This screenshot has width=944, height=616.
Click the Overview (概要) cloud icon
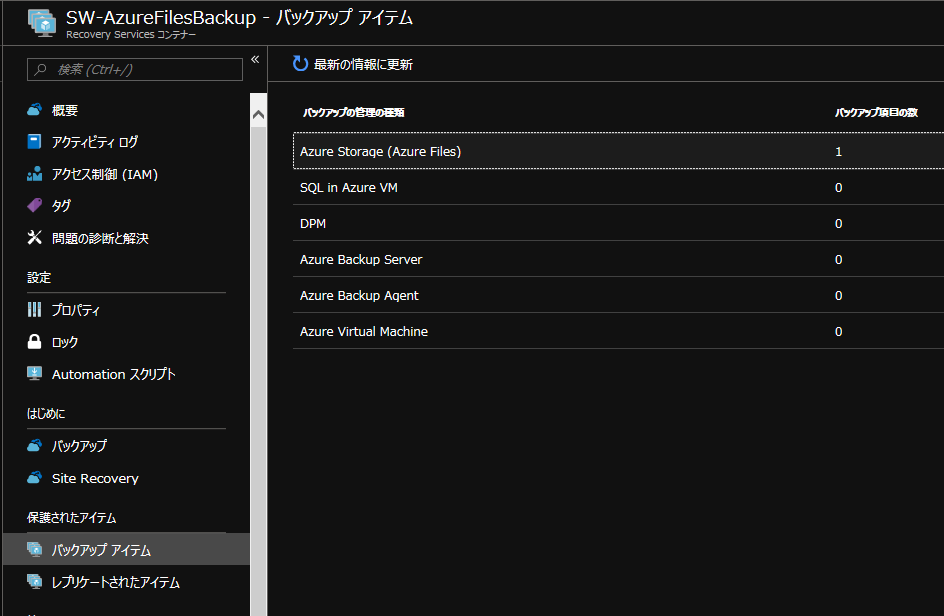click(x=35, y=110)
